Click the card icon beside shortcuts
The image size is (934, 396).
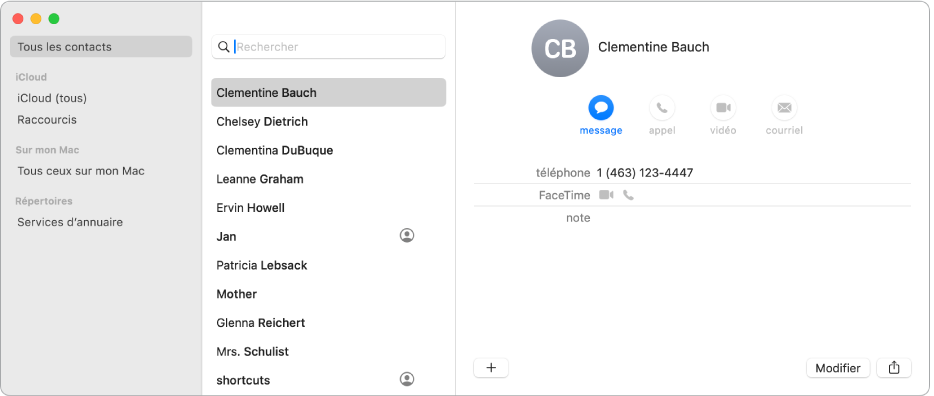coord(407,379)
